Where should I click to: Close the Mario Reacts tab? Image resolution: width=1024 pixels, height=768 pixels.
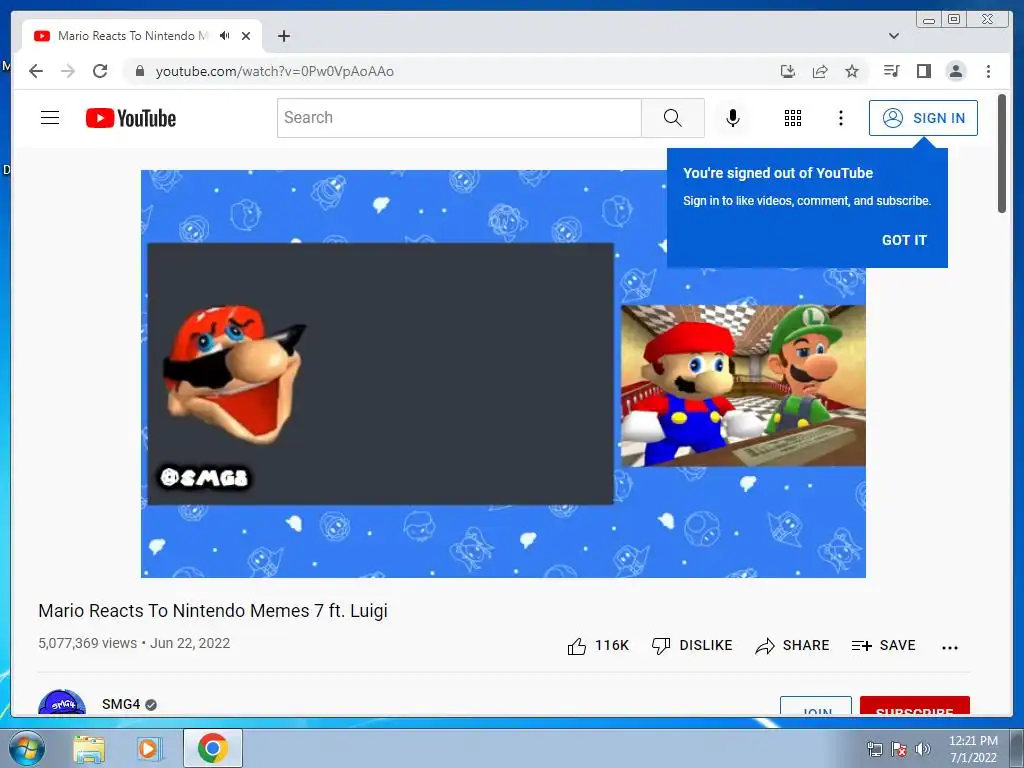click(246, 36)
